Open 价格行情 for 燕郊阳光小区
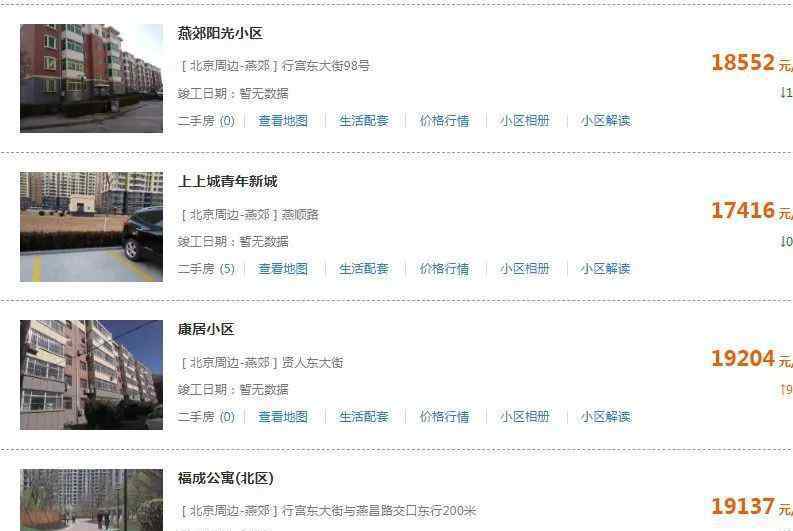793x531 pixels. tap(445, 121)
